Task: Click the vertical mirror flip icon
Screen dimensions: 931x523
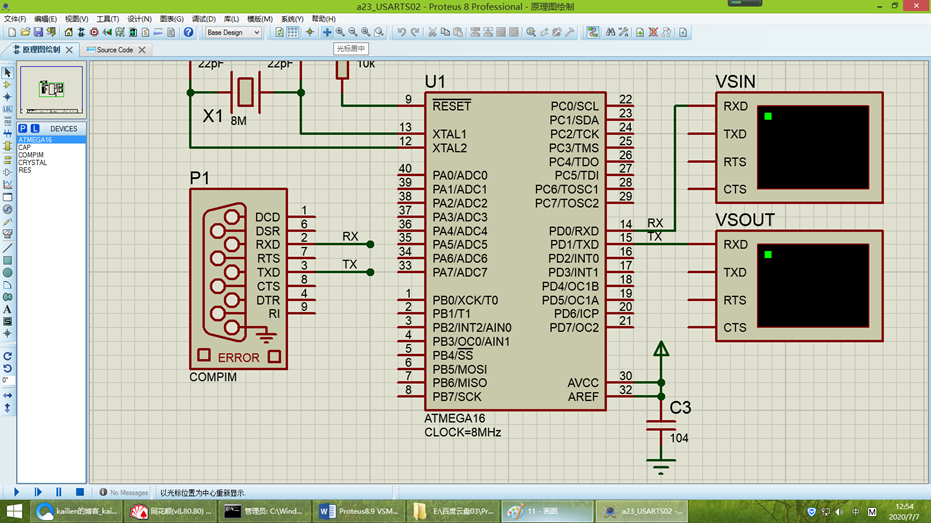Action: pos(7,408)
